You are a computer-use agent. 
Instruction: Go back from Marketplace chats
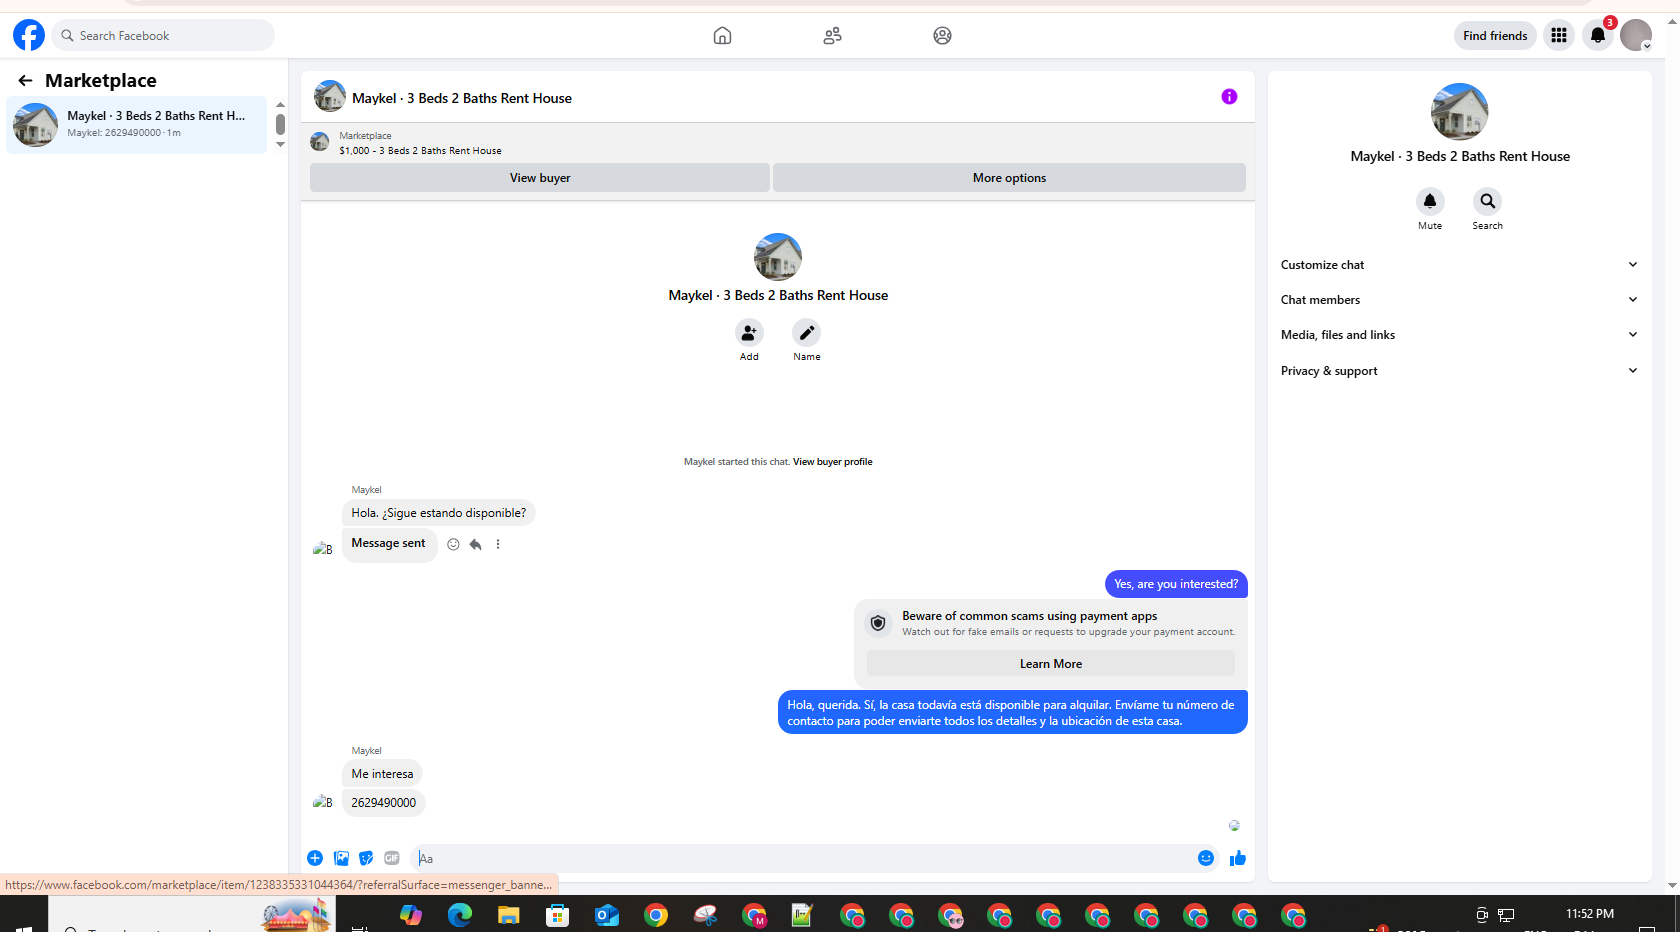coord(25,80)
